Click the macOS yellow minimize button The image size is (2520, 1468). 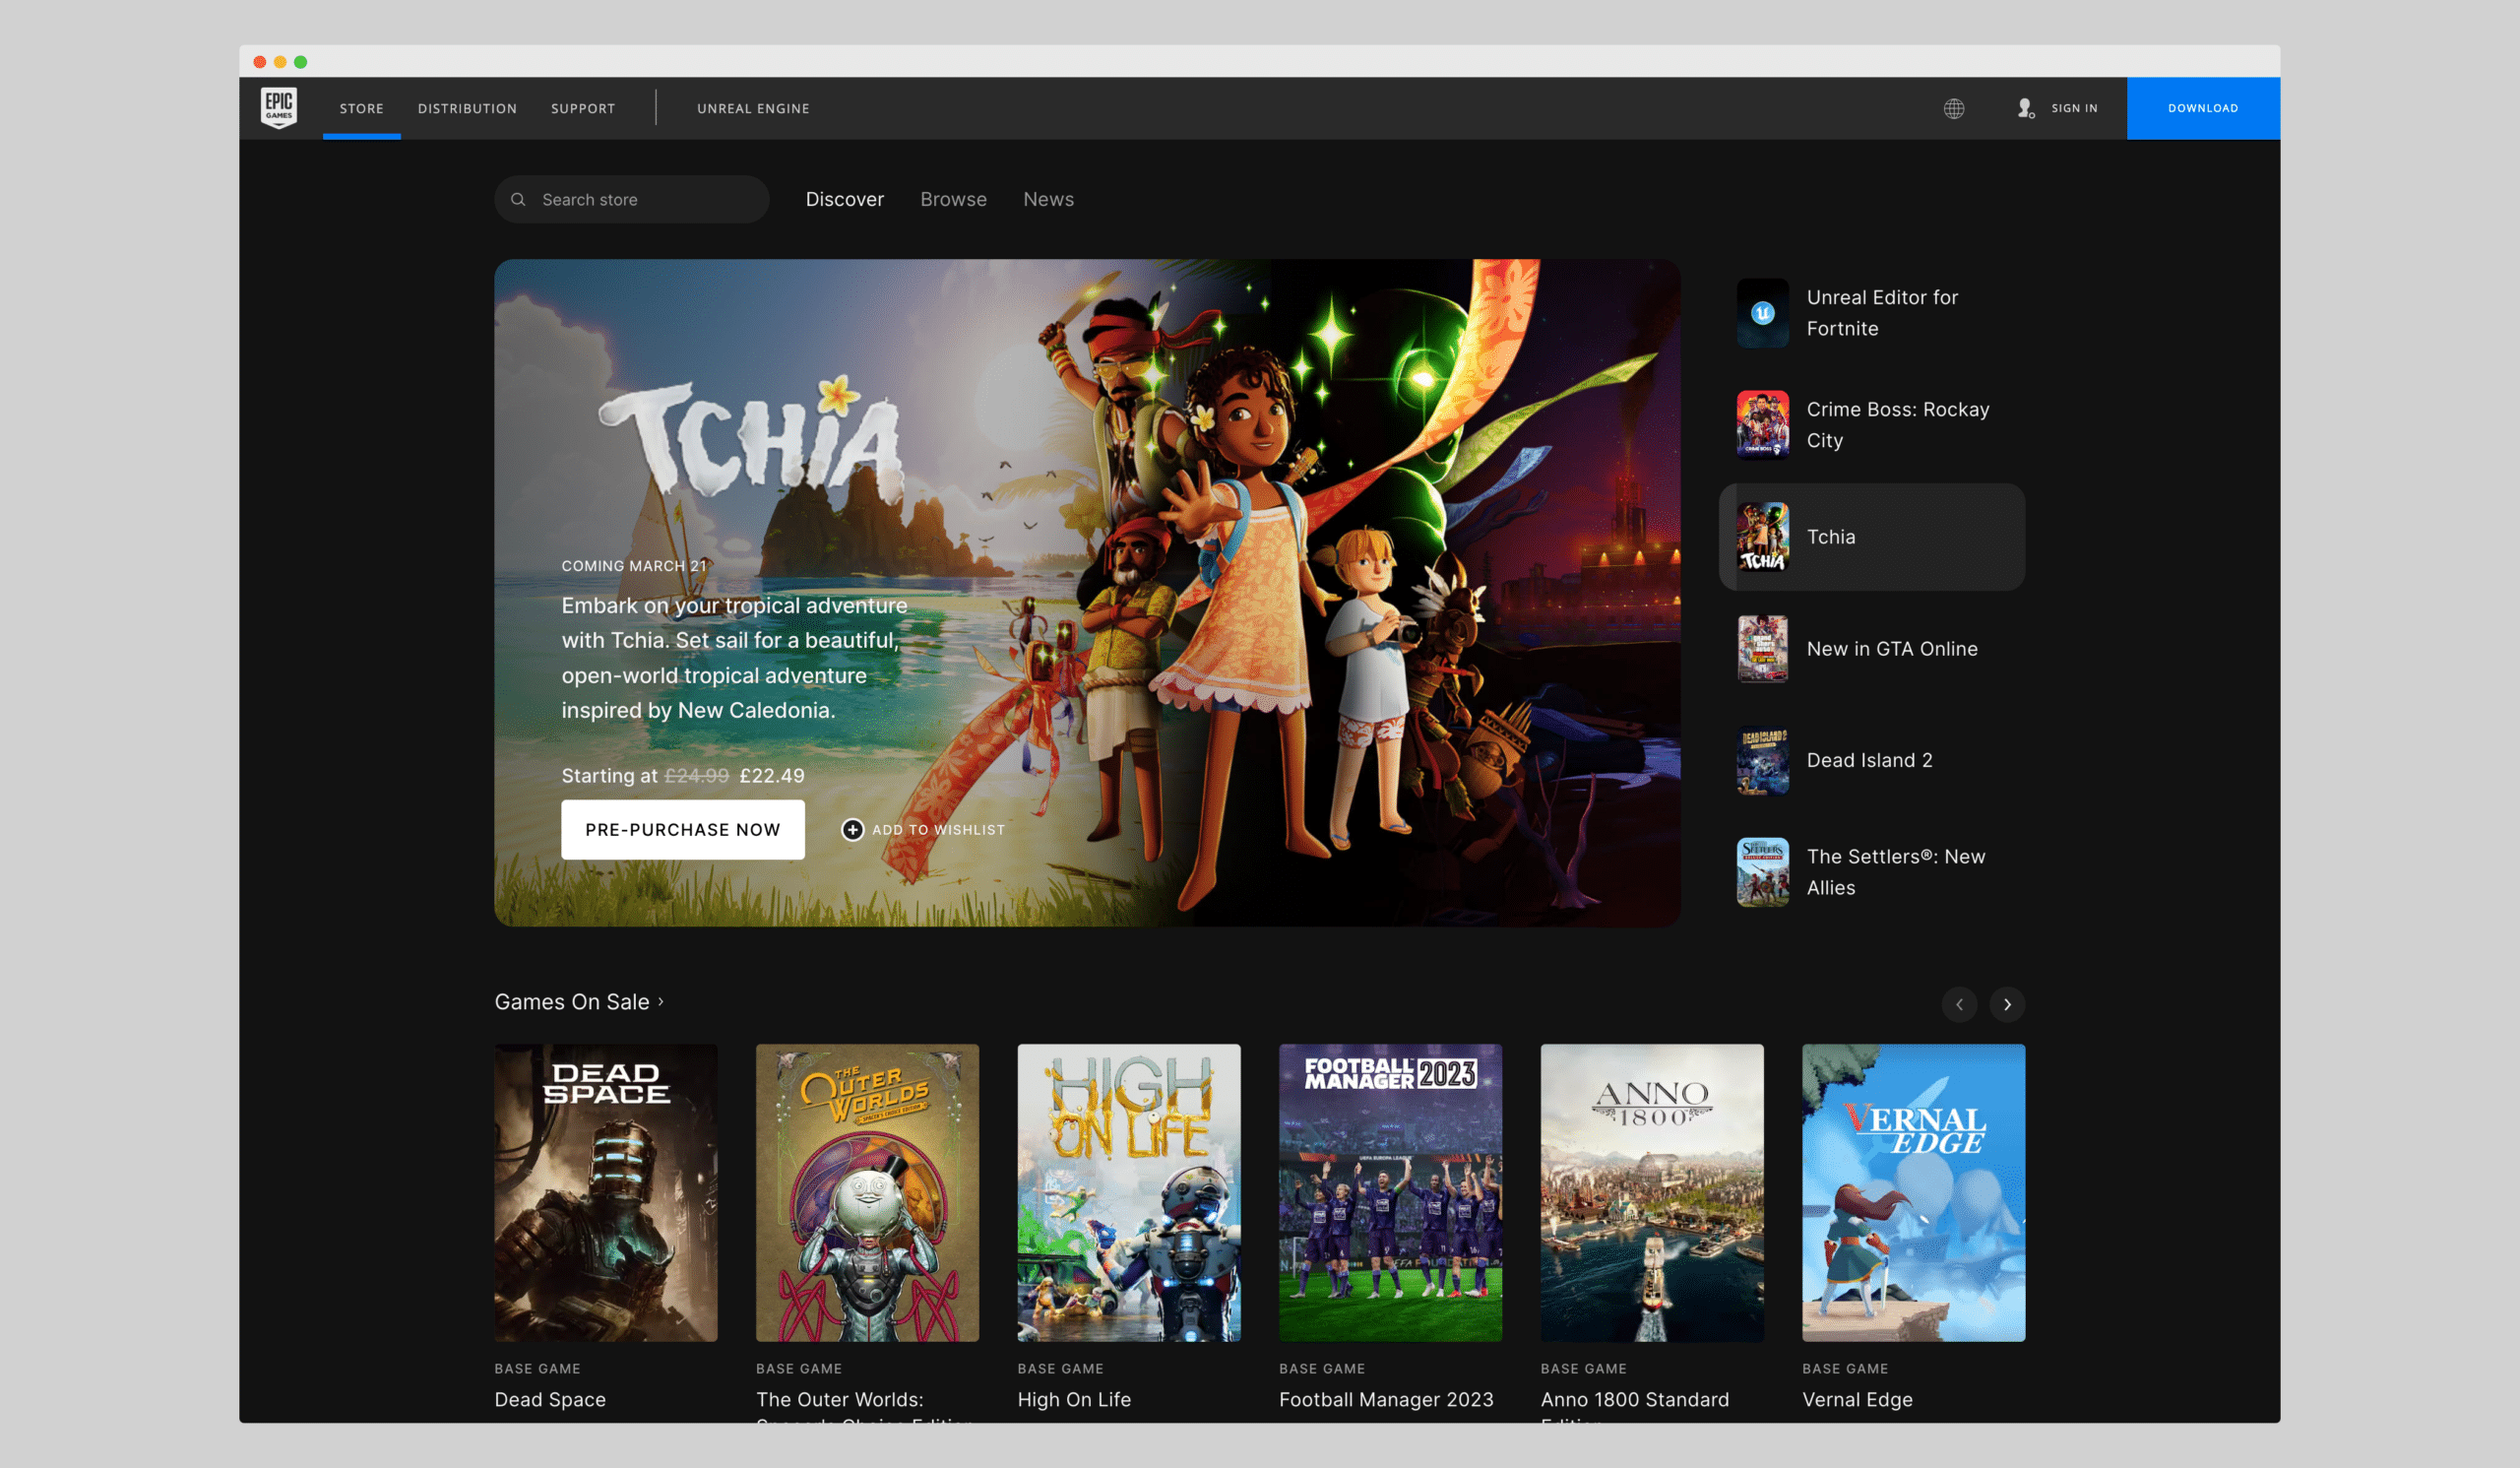pyautogui.click(x=280, y=62)
